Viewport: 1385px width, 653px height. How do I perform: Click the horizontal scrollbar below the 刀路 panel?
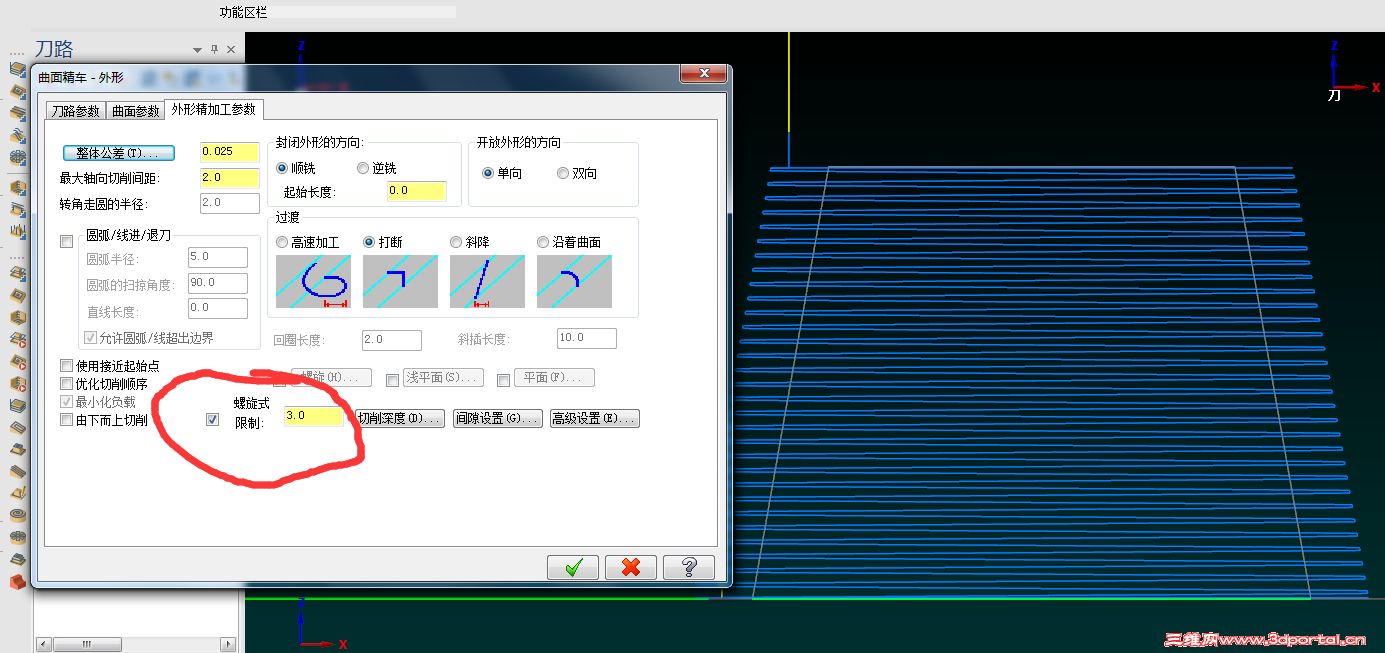pos(90,644)
